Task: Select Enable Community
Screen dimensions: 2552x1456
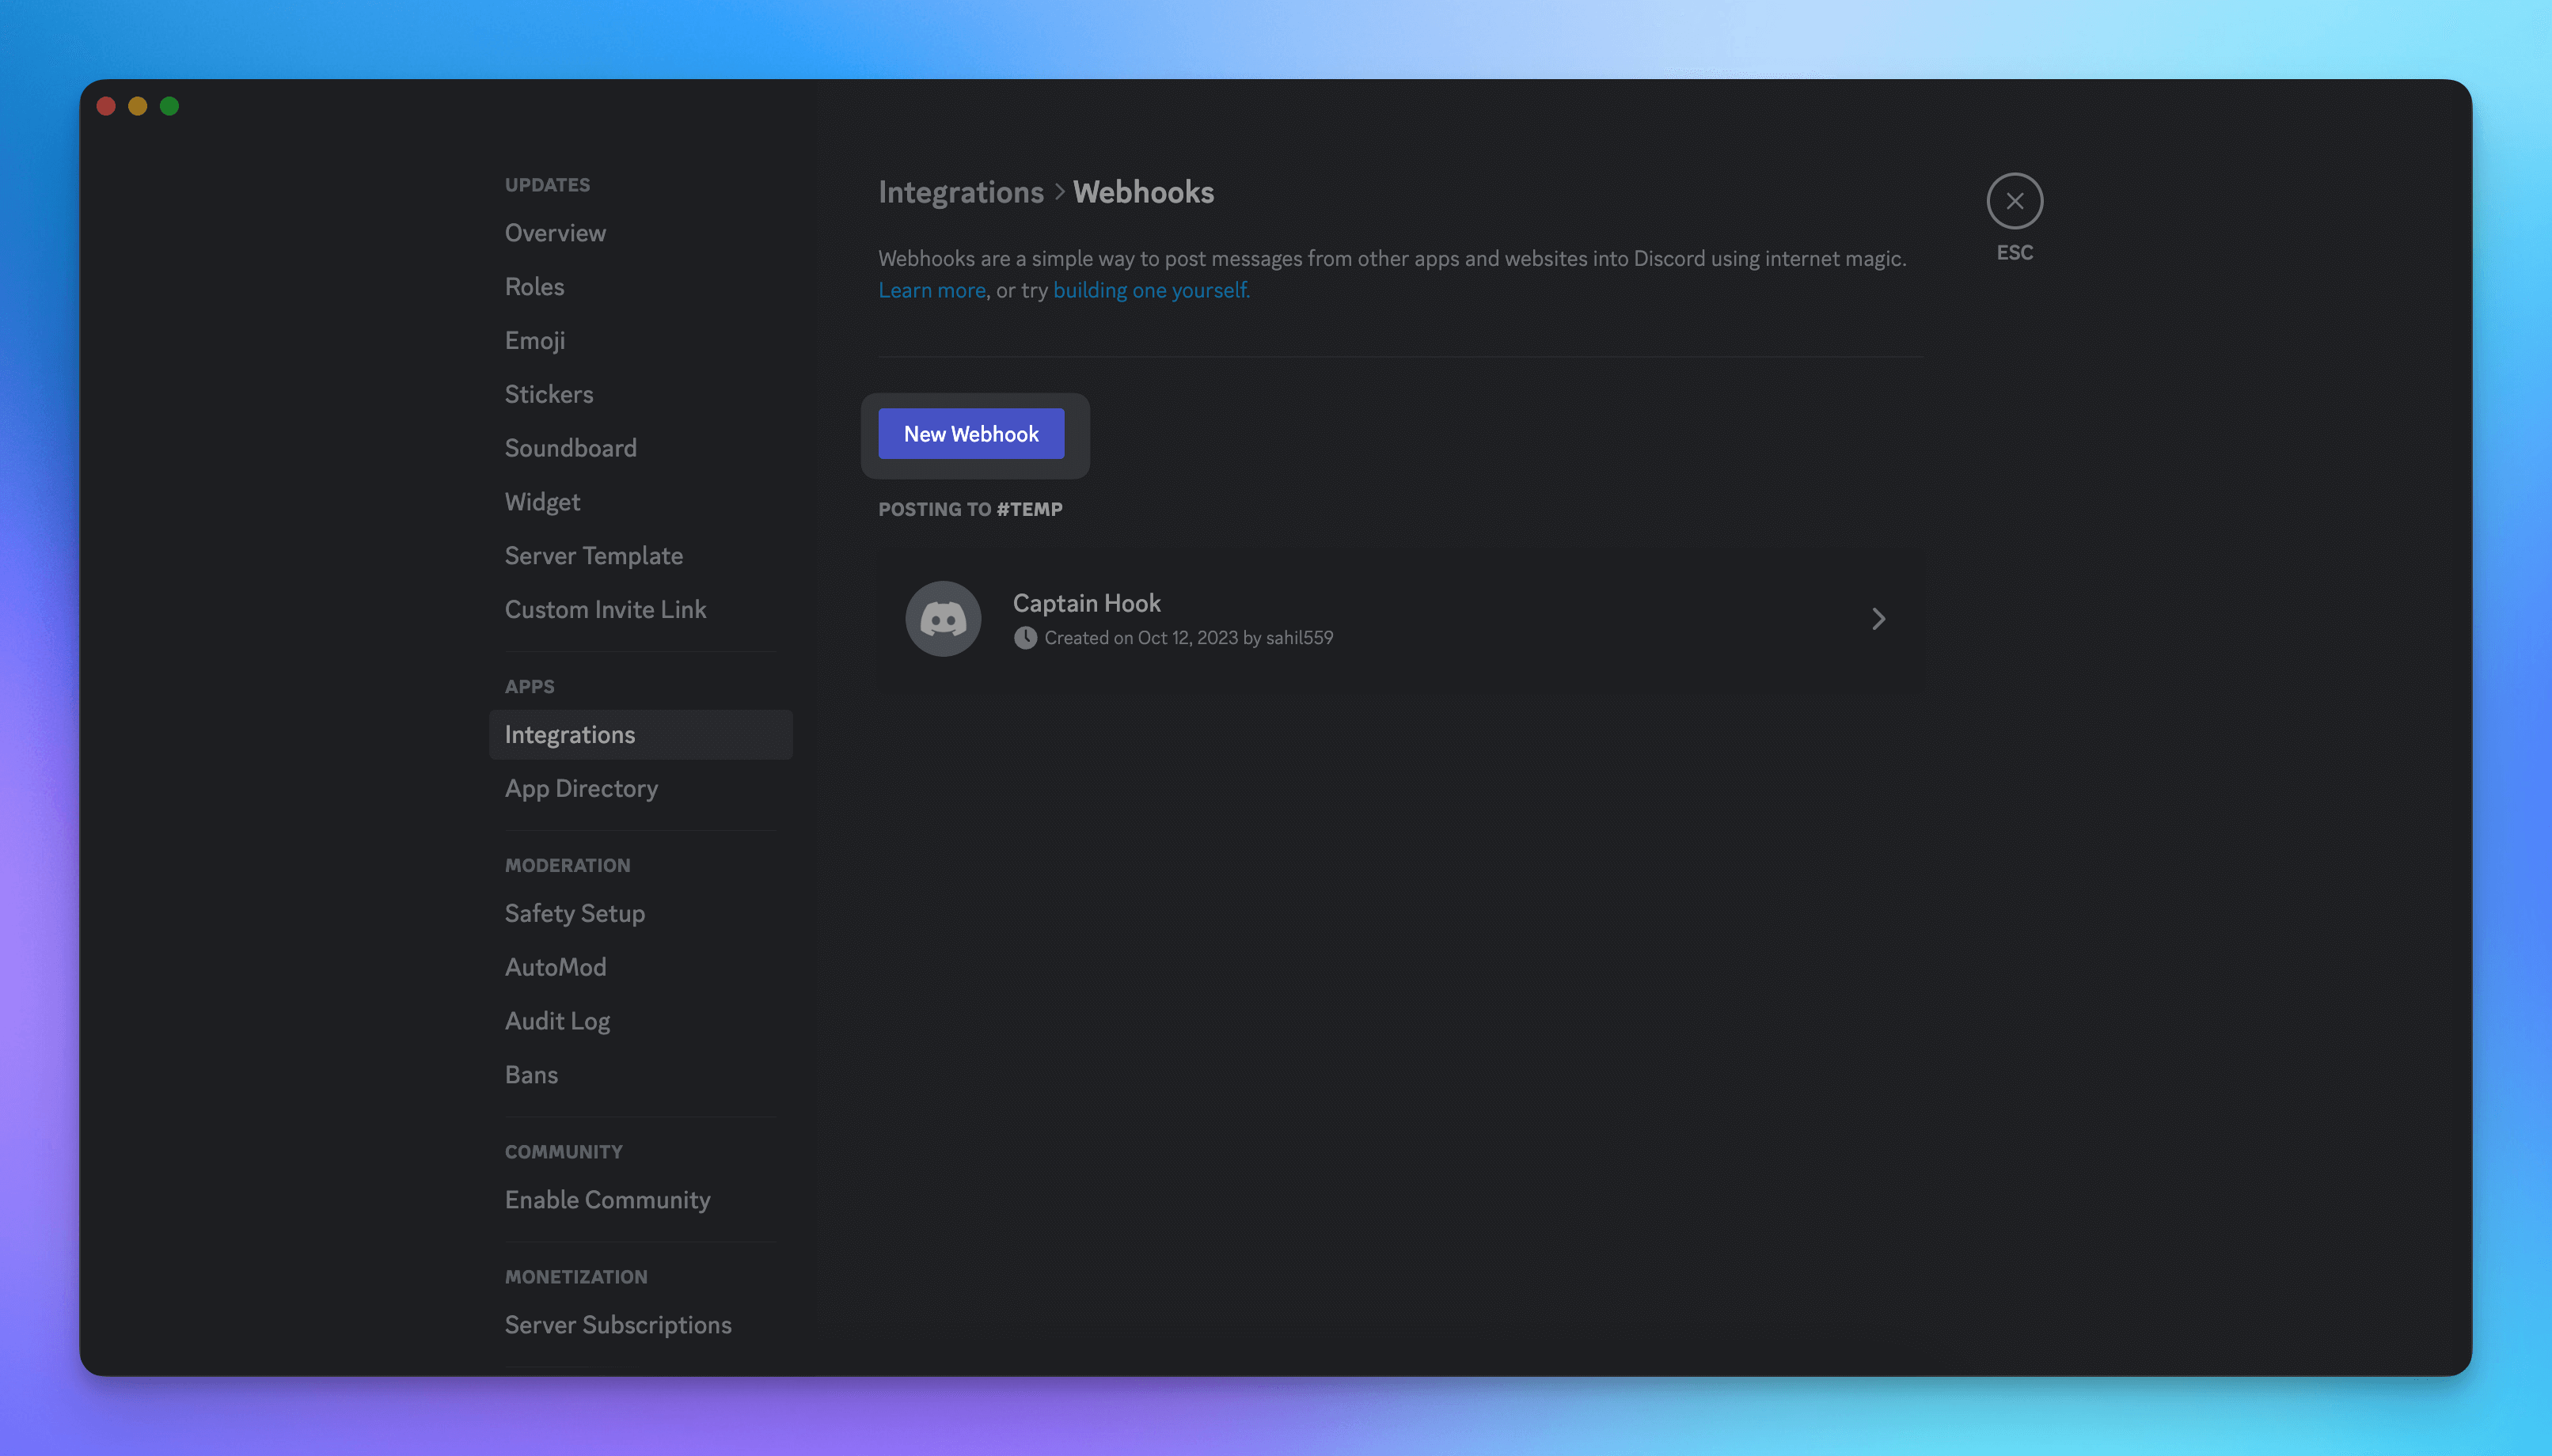Action: click(x=640, y=1200)
